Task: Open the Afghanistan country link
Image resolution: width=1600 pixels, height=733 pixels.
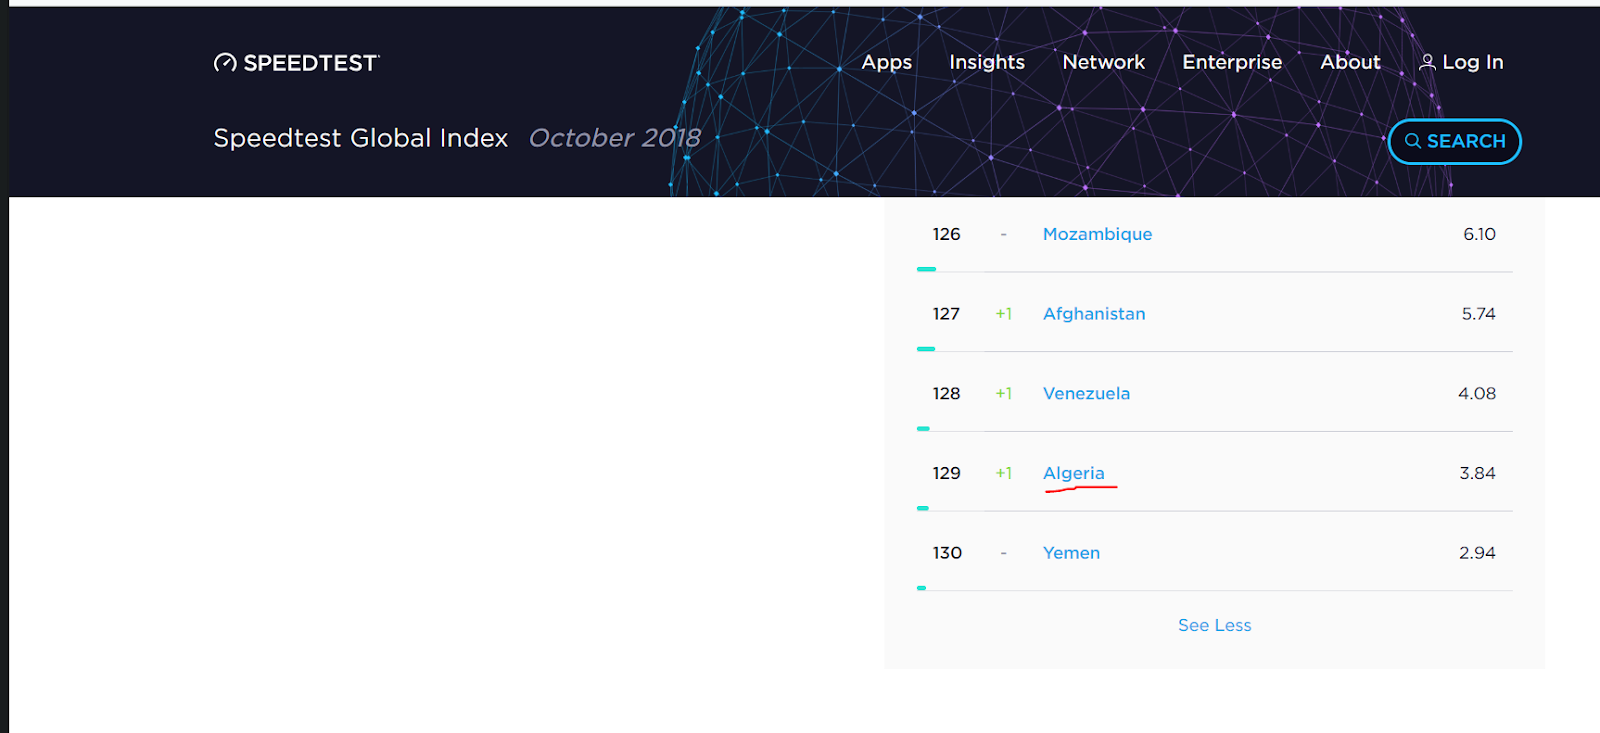Action: (1094, 314)
